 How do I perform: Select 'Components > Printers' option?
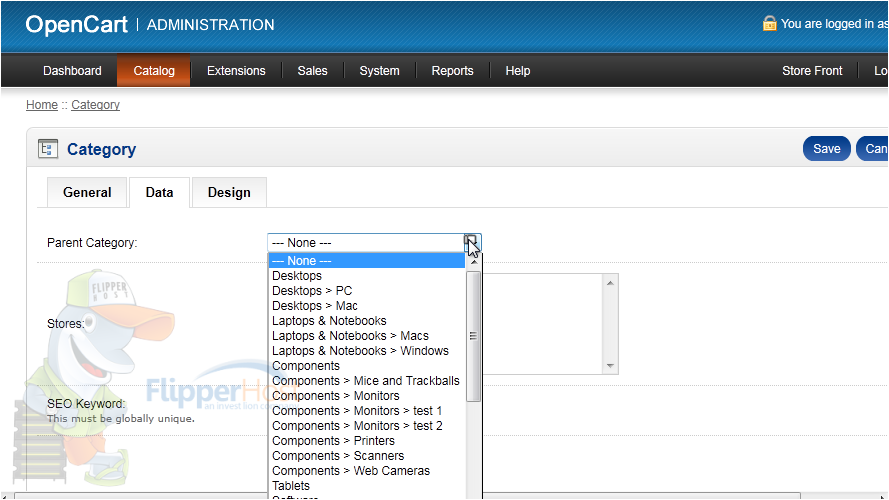pyautogui.click(x=366, y=441)
